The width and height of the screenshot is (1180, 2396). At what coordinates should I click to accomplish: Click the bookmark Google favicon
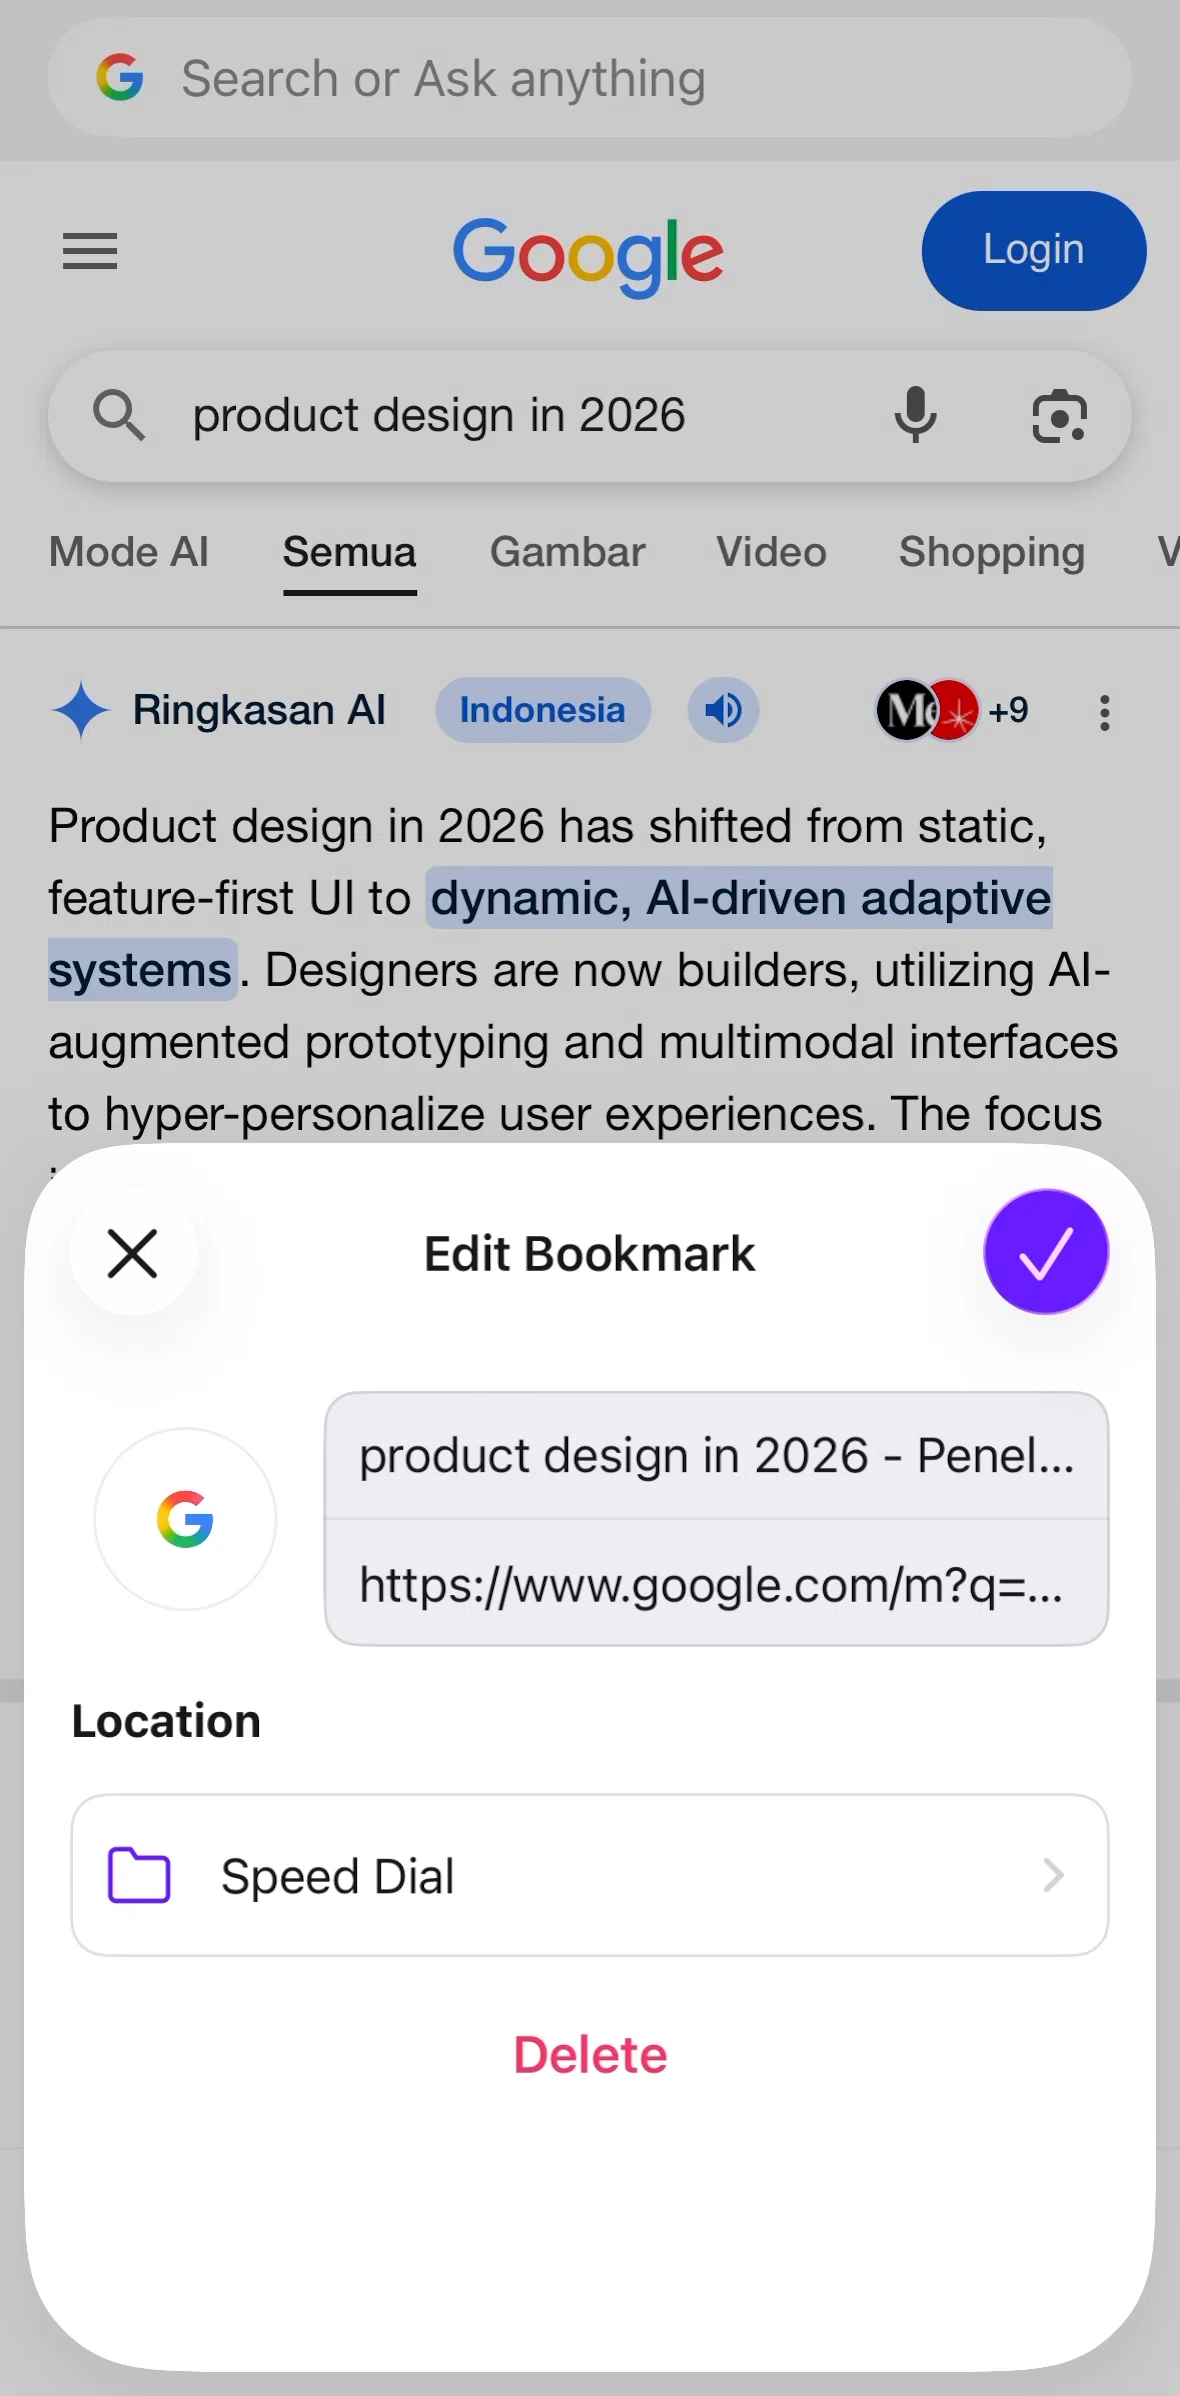tap(185, 1519)
